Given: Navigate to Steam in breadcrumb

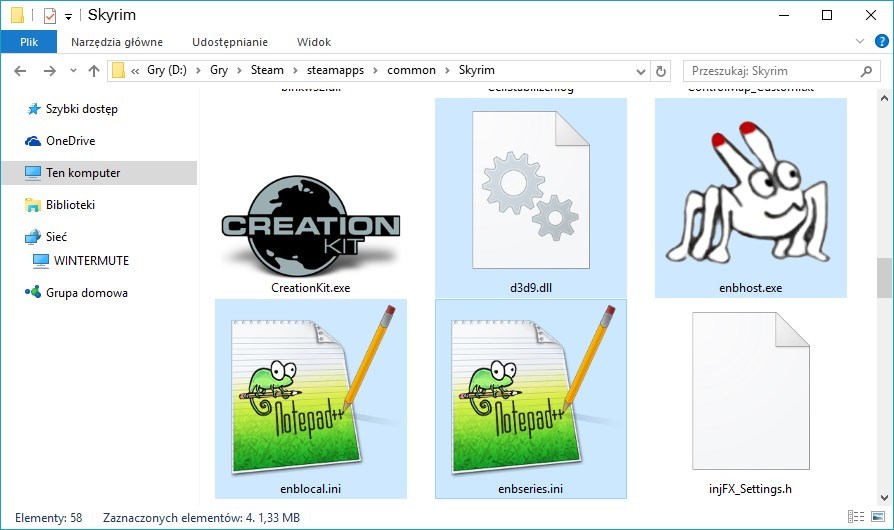Looking at the screenshot, I should (x=267, y=70).
